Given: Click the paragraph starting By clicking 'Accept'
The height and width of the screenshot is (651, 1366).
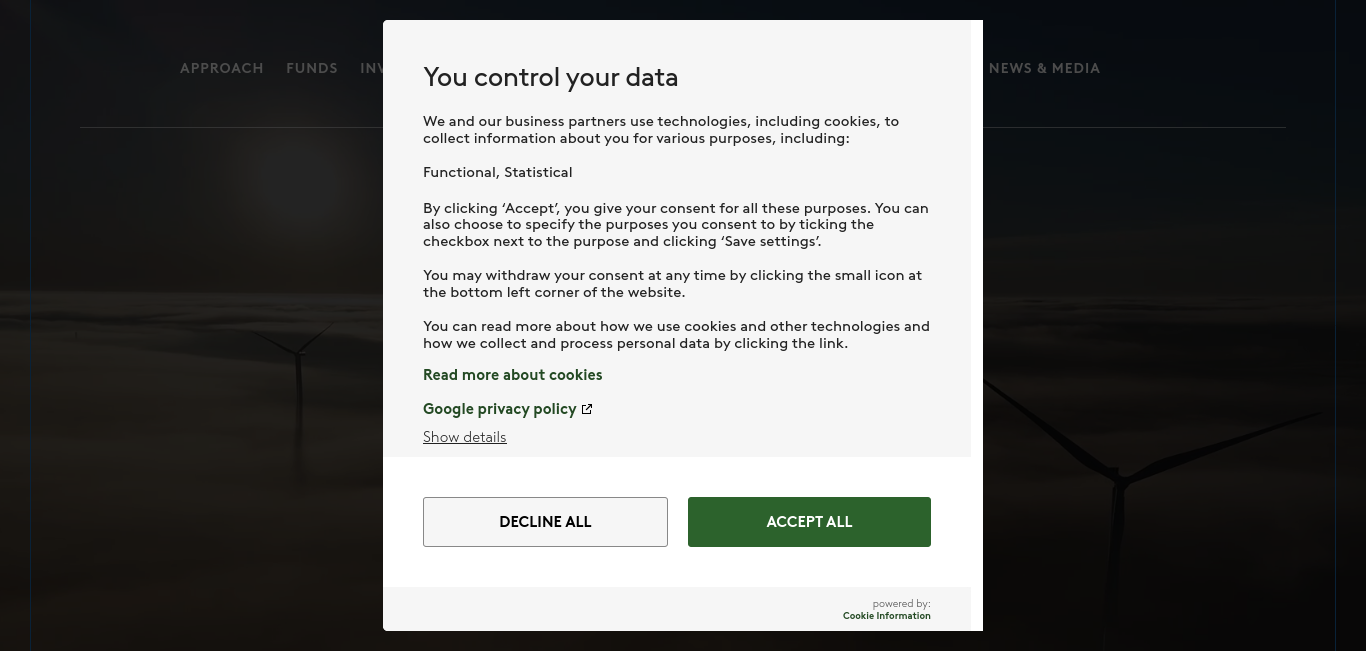Looking at the screenshot, I should (x=676, y=225).
